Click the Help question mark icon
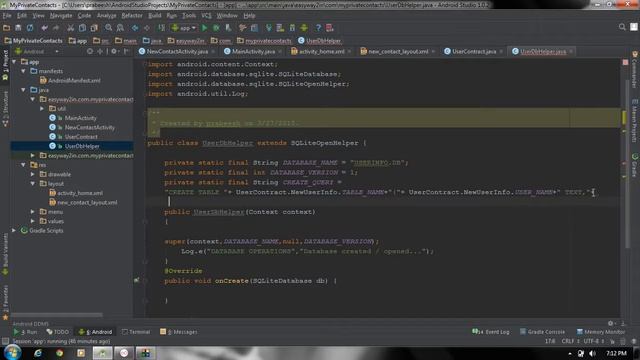Image resolution: width=640 pixels, height=360 pixels. (x=318, y=28)
